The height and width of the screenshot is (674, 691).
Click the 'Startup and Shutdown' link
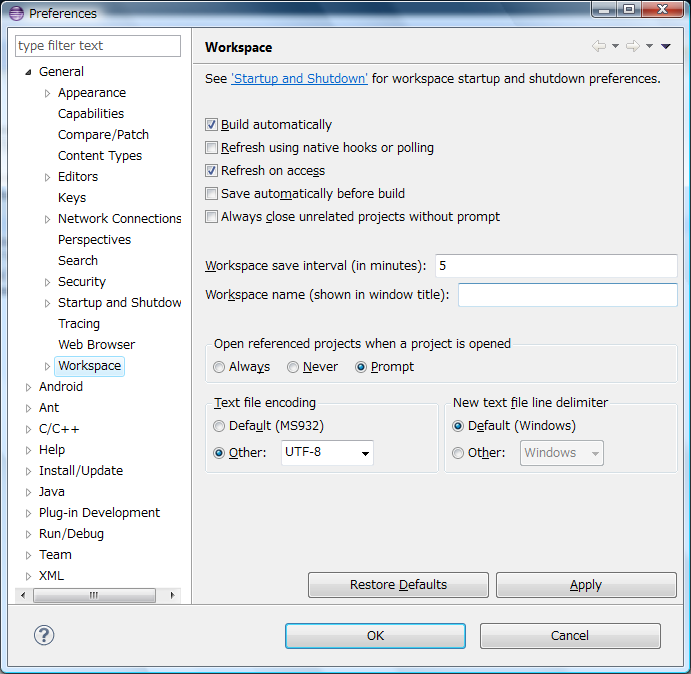coord(299,78)
